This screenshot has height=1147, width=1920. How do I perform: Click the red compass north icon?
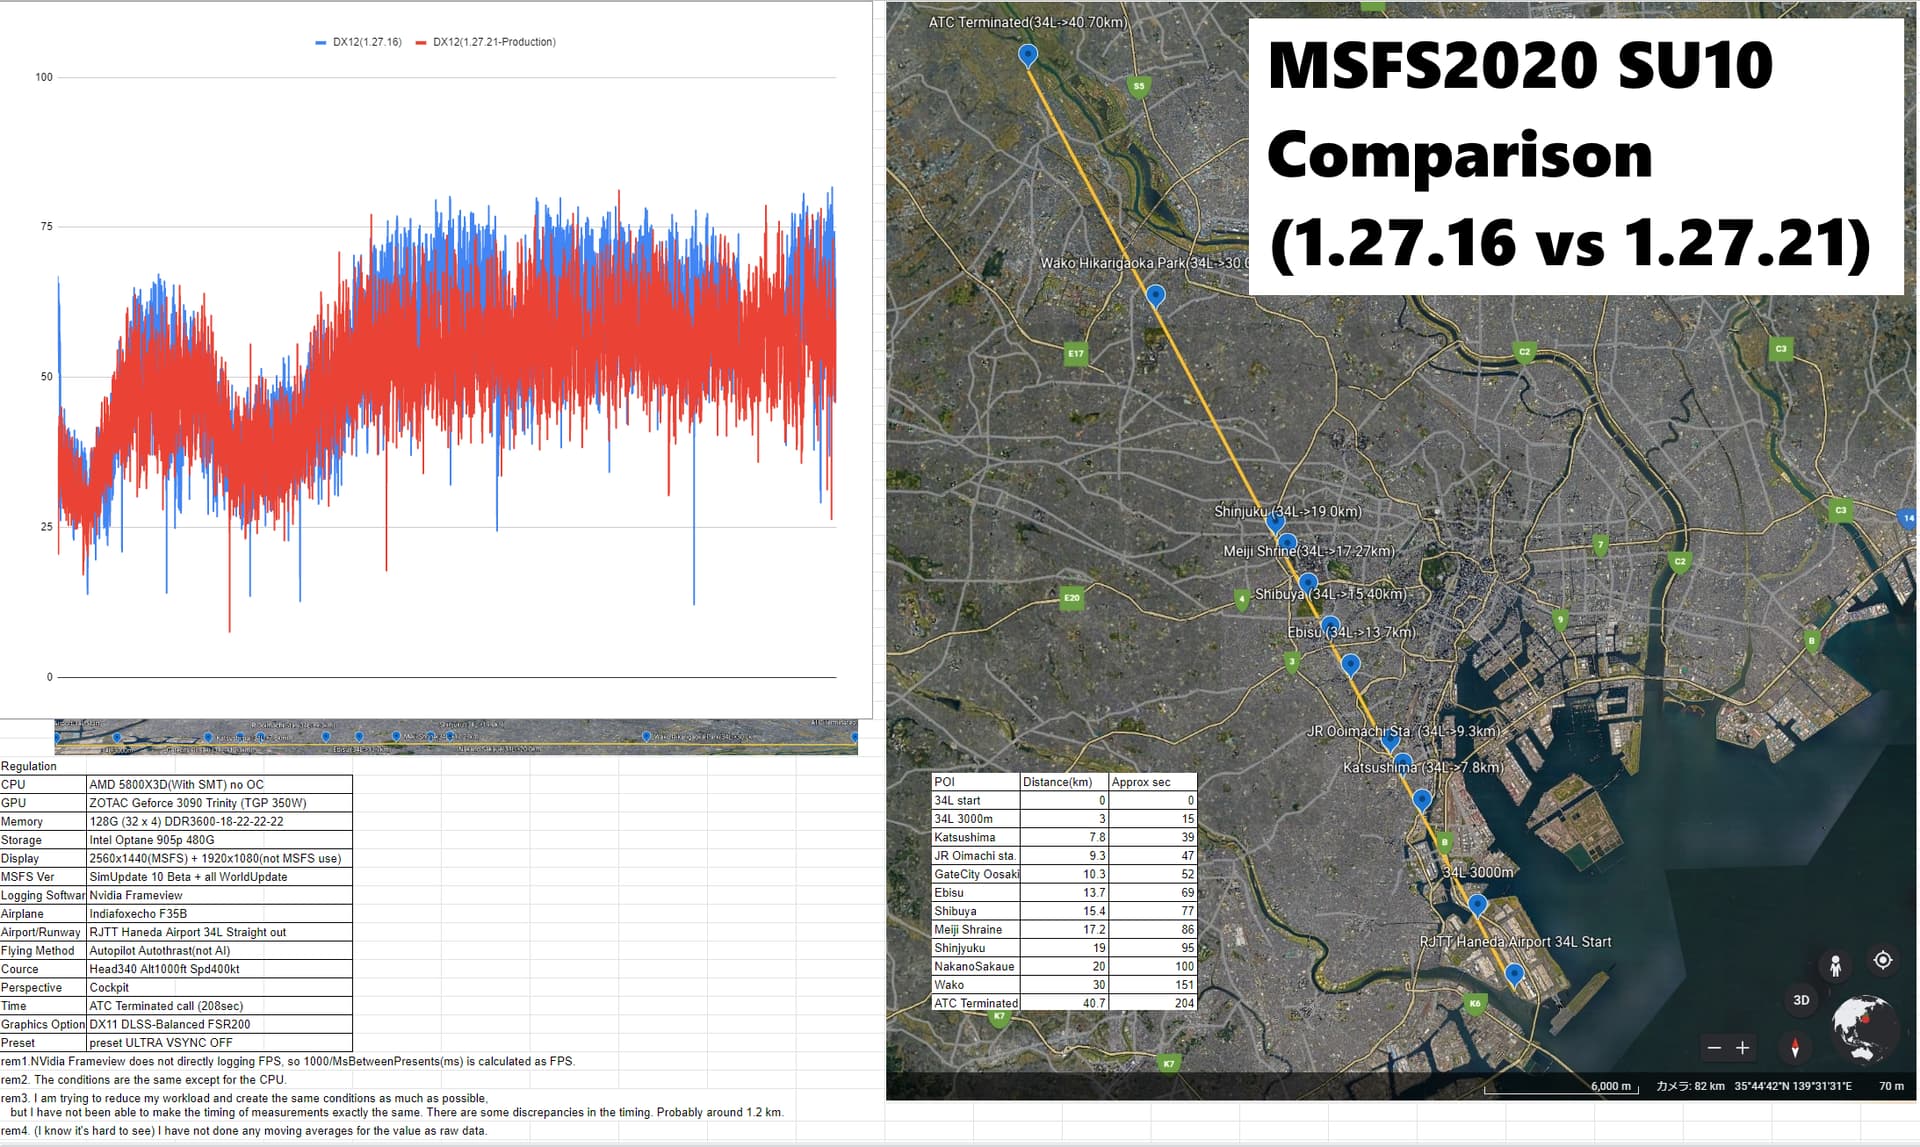point(1795,1048)
